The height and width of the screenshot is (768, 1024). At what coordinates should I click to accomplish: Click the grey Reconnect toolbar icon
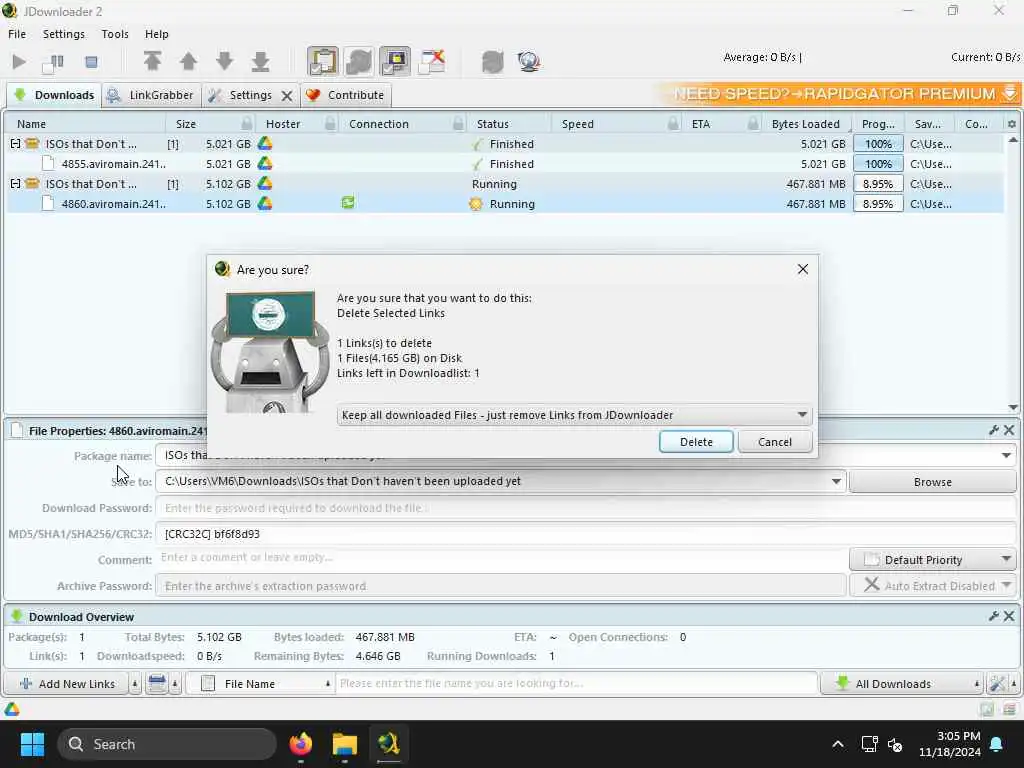(492, 61)
